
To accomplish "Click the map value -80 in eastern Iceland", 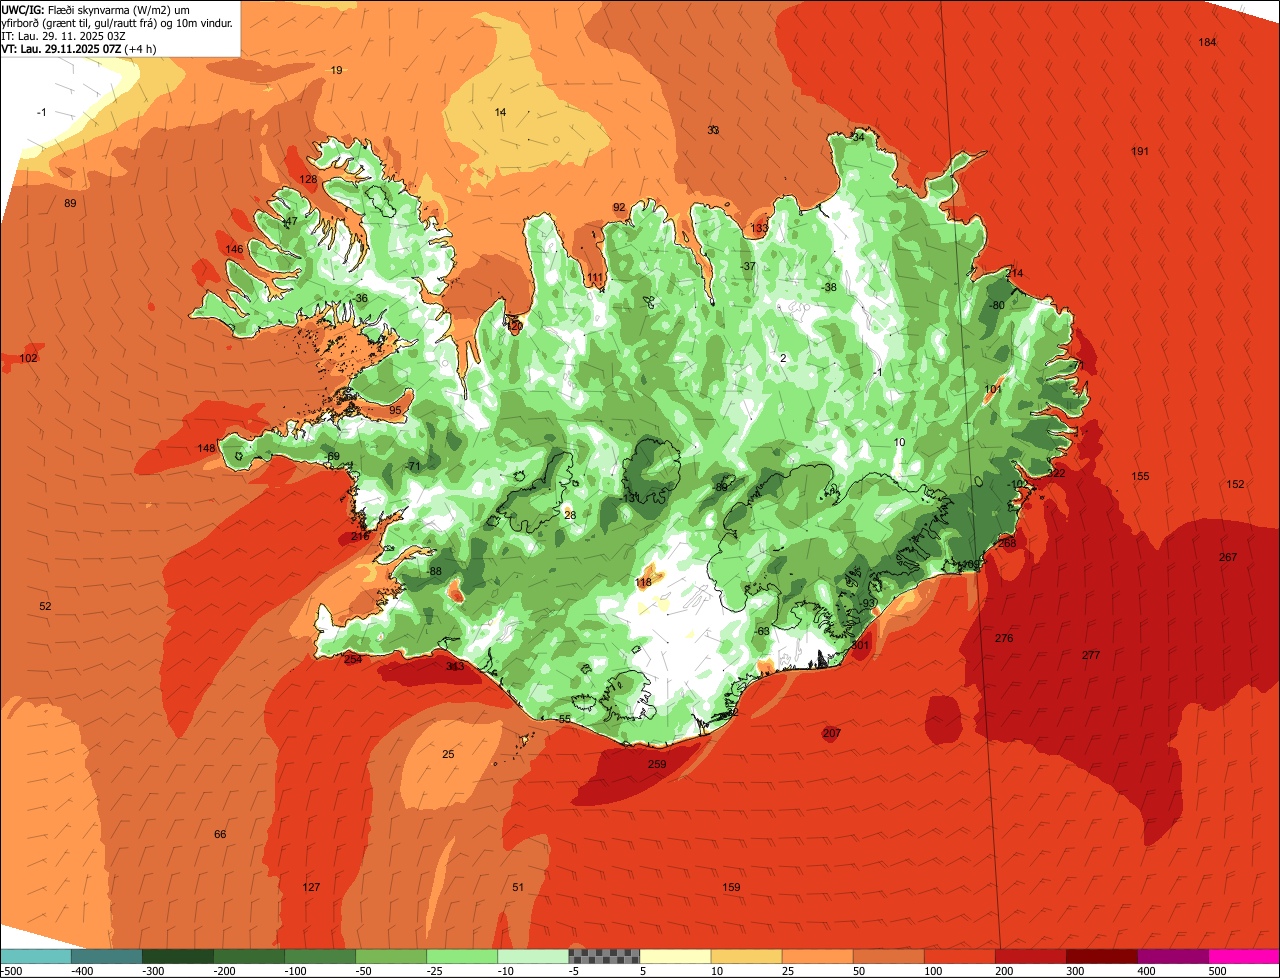I will click(995, 305).
